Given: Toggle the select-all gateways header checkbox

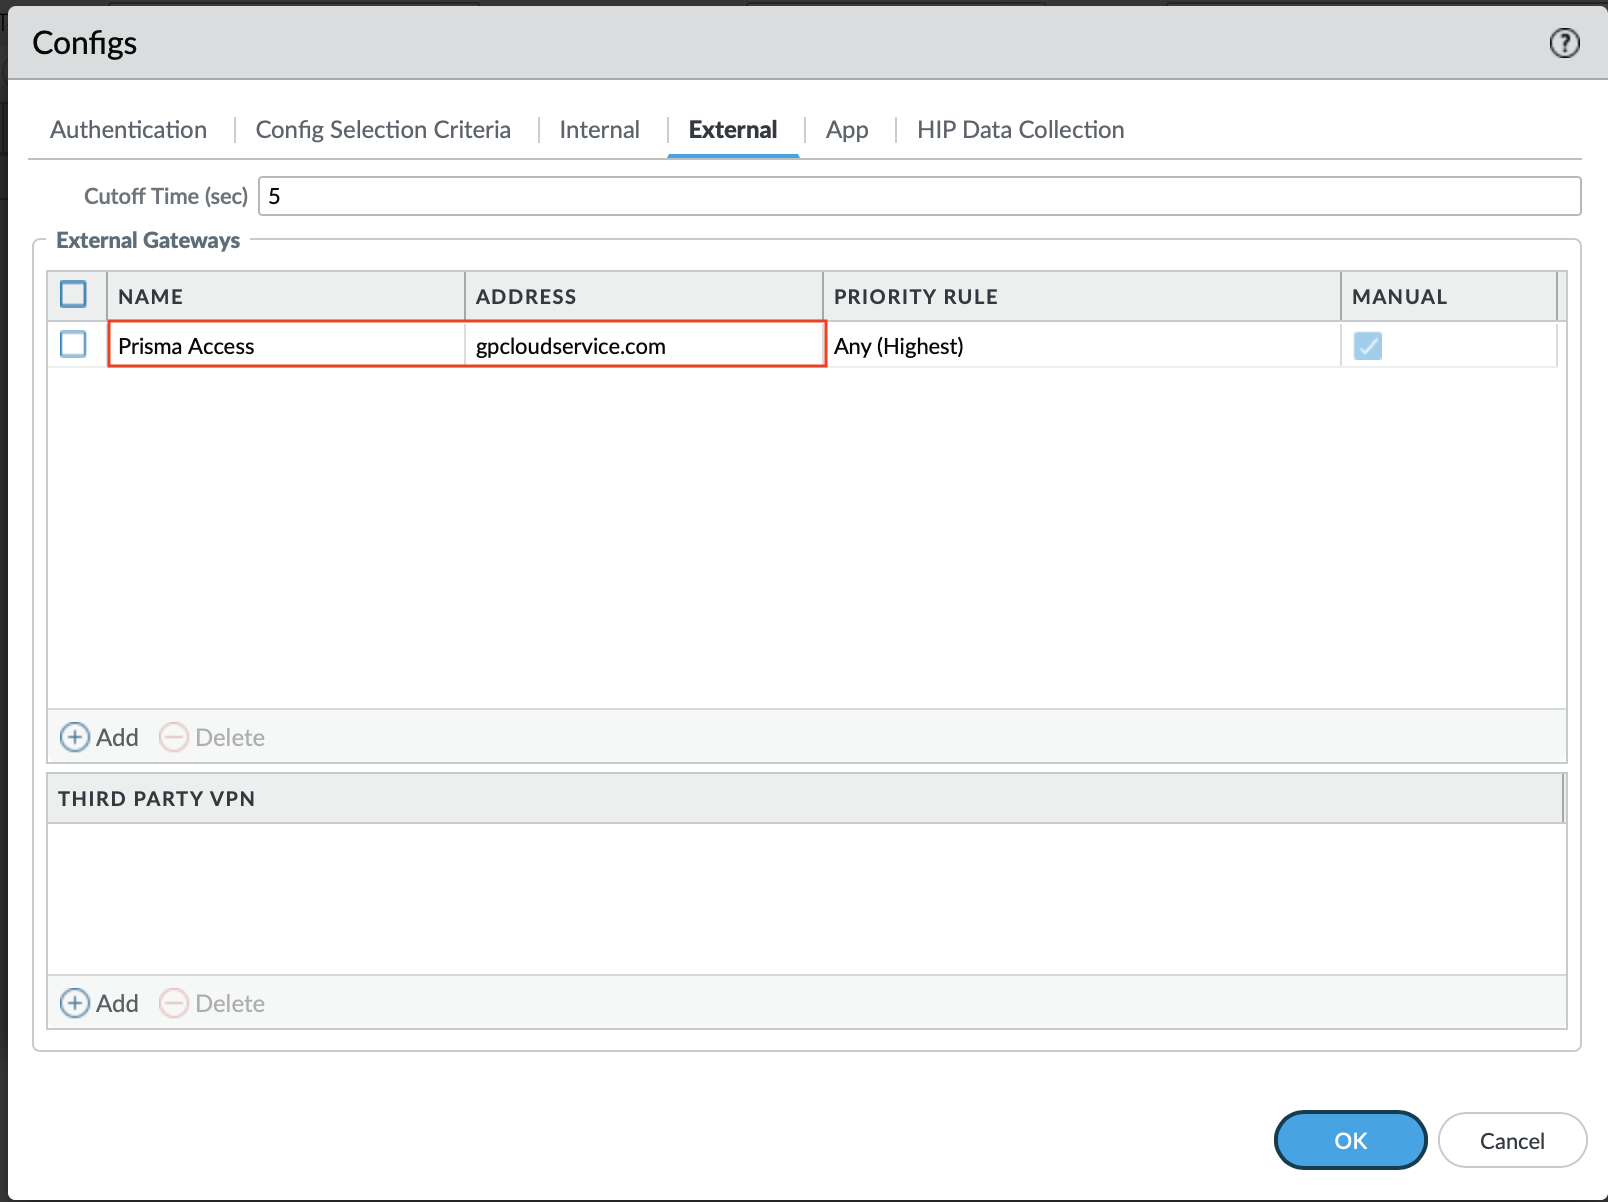Looking at the screenshot, I should (x=73, y=295).
